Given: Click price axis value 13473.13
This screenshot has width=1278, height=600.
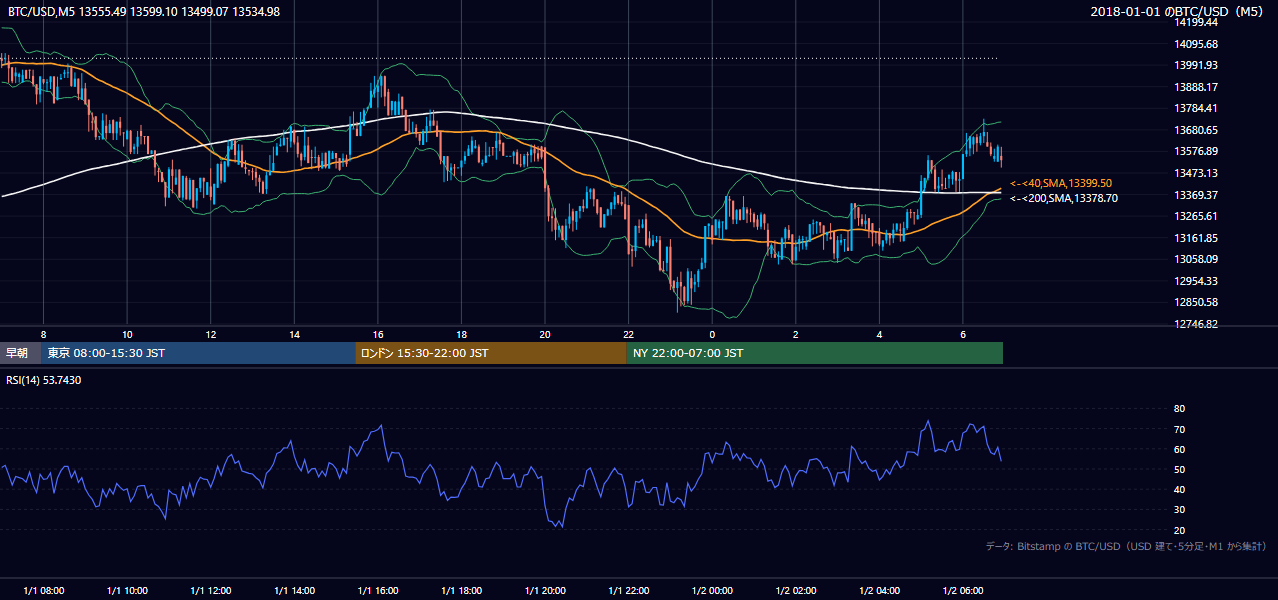Looking at the screenshot, I should pyautogui.click(x=1196, y=173).
